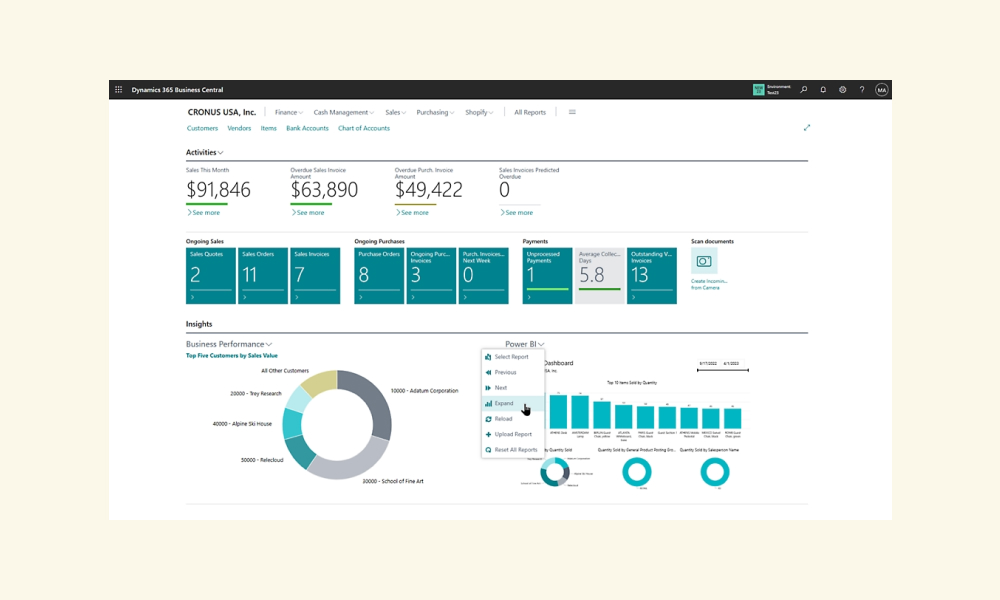The height and width of the screenshot is (600, 1000).
Task: Click the help question mark icon
Action: (862, 90)
